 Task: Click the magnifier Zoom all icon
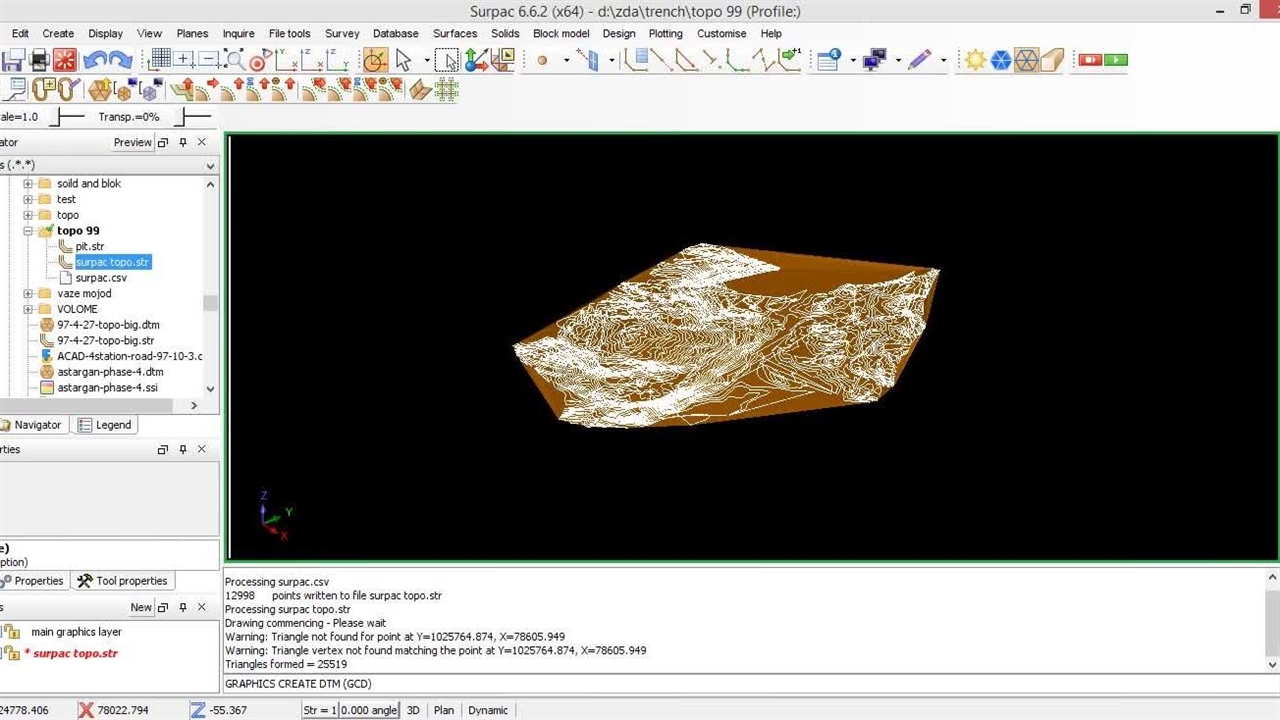point(235,60)
